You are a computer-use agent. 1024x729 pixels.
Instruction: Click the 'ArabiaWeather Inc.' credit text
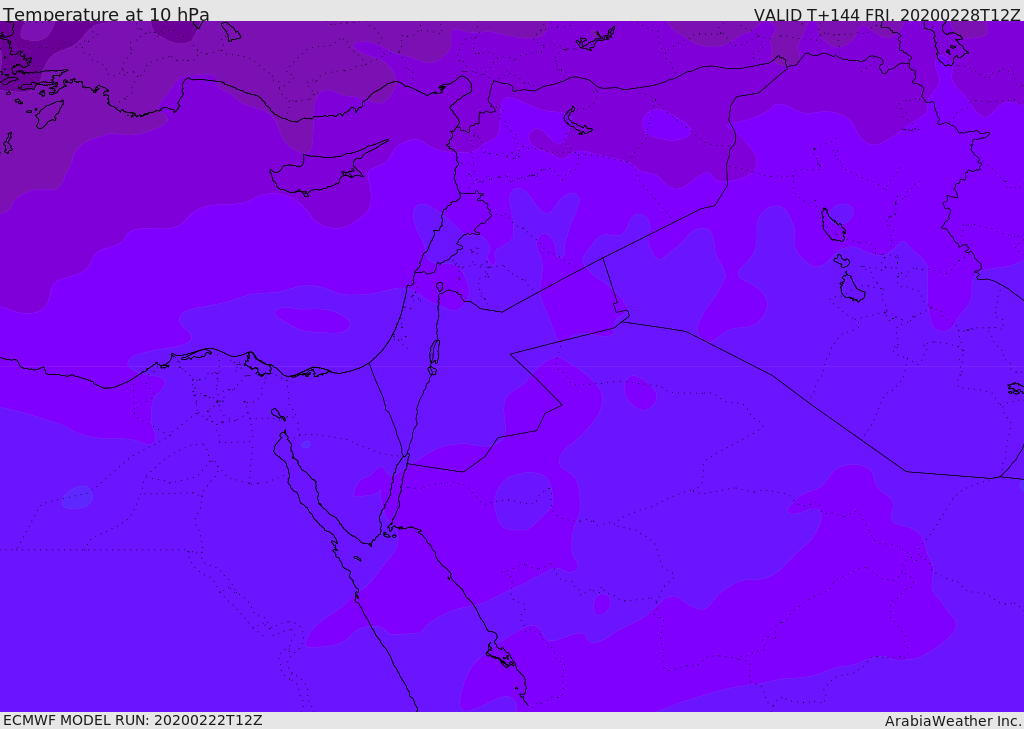(x=953, y=721)
